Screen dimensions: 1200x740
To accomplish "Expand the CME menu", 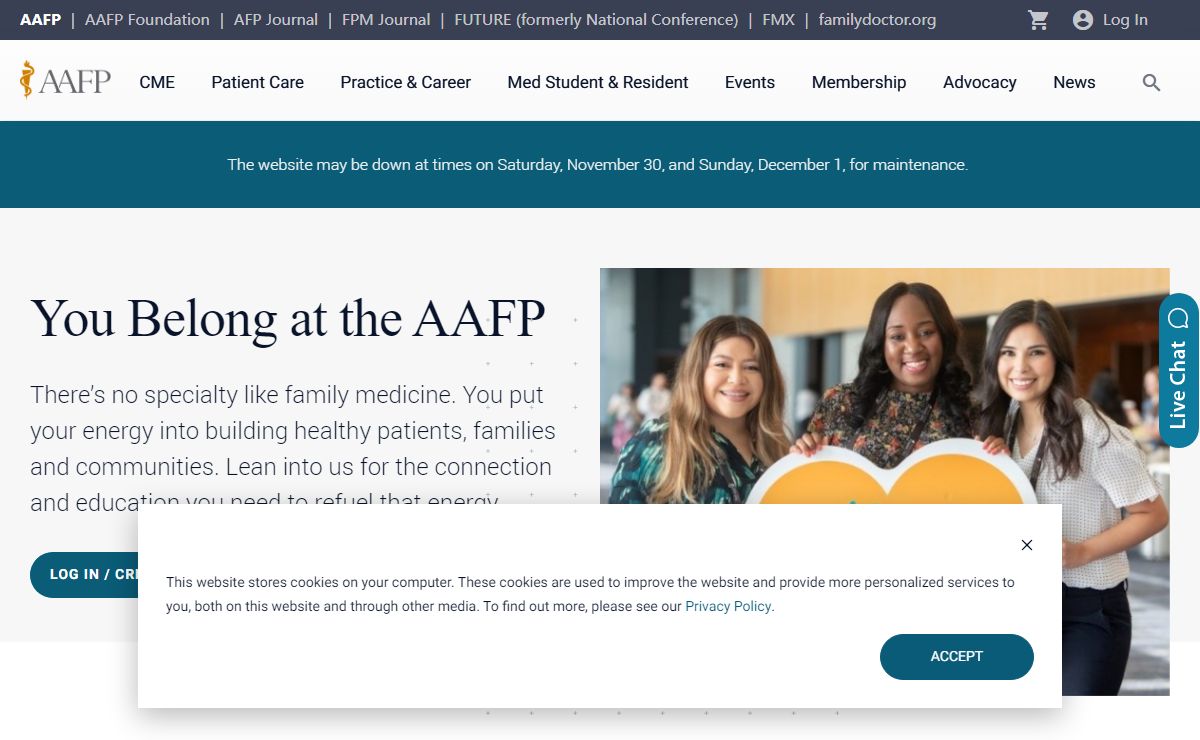I will pyautogui.click(x=157, y=82).
